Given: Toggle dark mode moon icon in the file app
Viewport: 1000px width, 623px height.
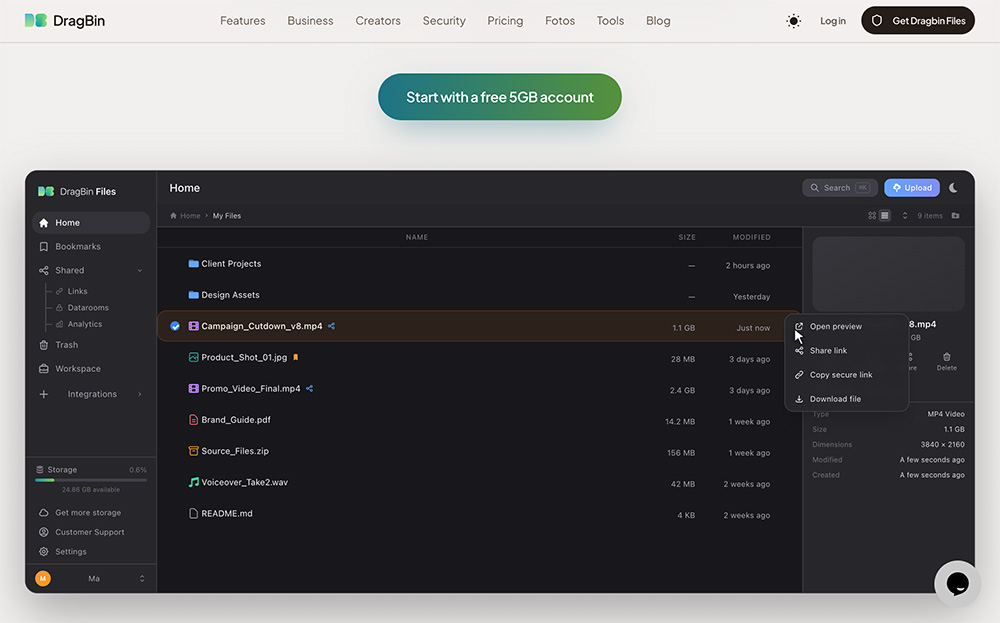Looking at the screenshot, I should tap(953, 187).
